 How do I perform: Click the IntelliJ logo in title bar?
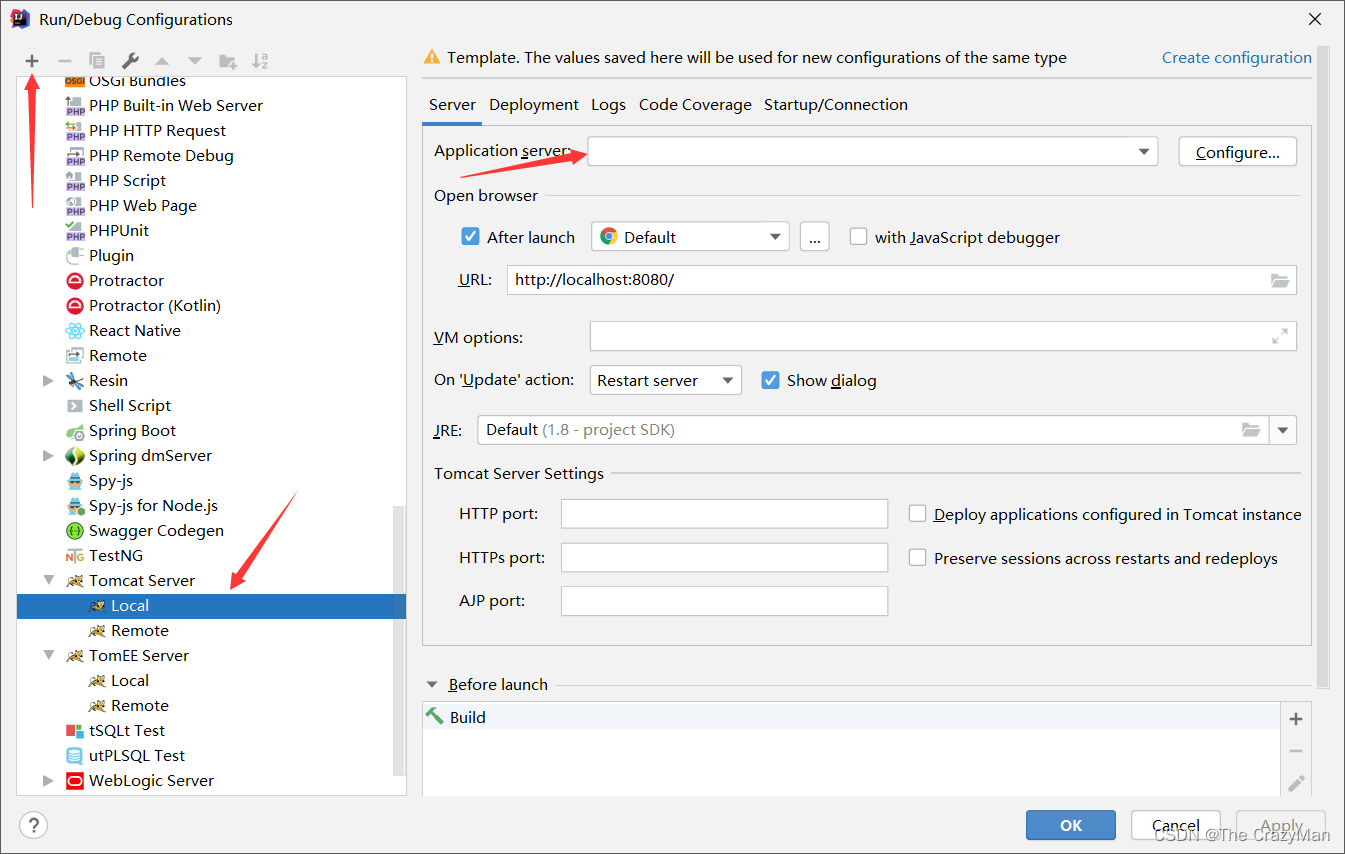click(x=20, y=19)
